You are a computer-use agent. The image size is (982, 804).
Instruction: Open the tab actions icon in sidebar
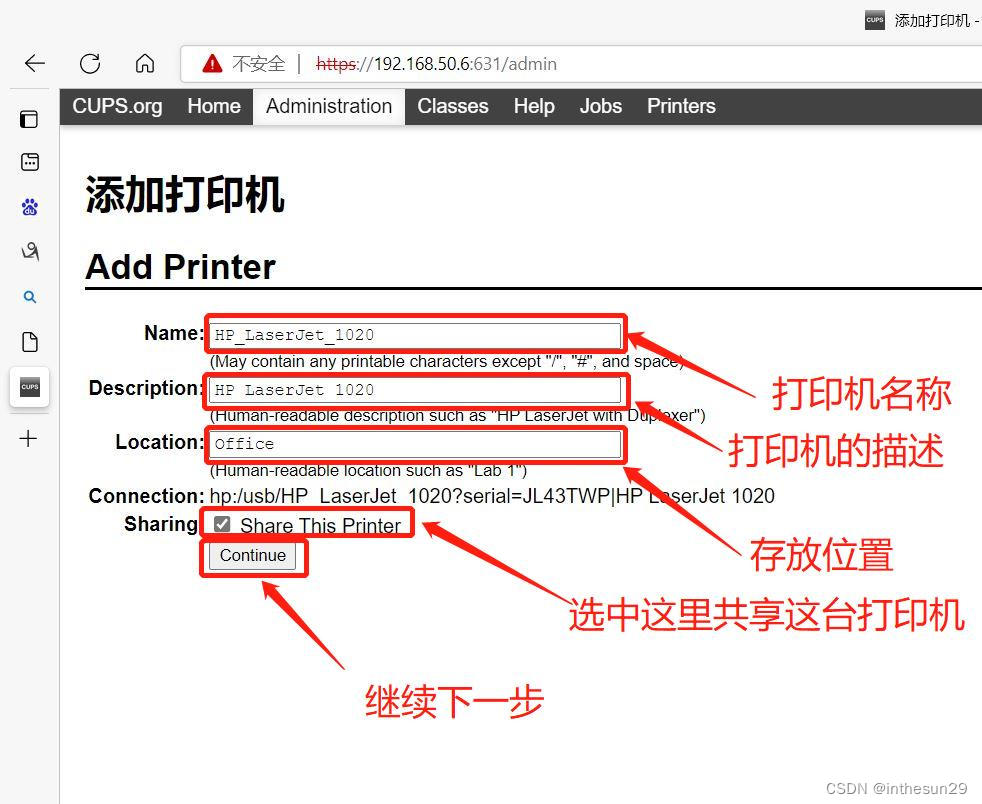29,119
